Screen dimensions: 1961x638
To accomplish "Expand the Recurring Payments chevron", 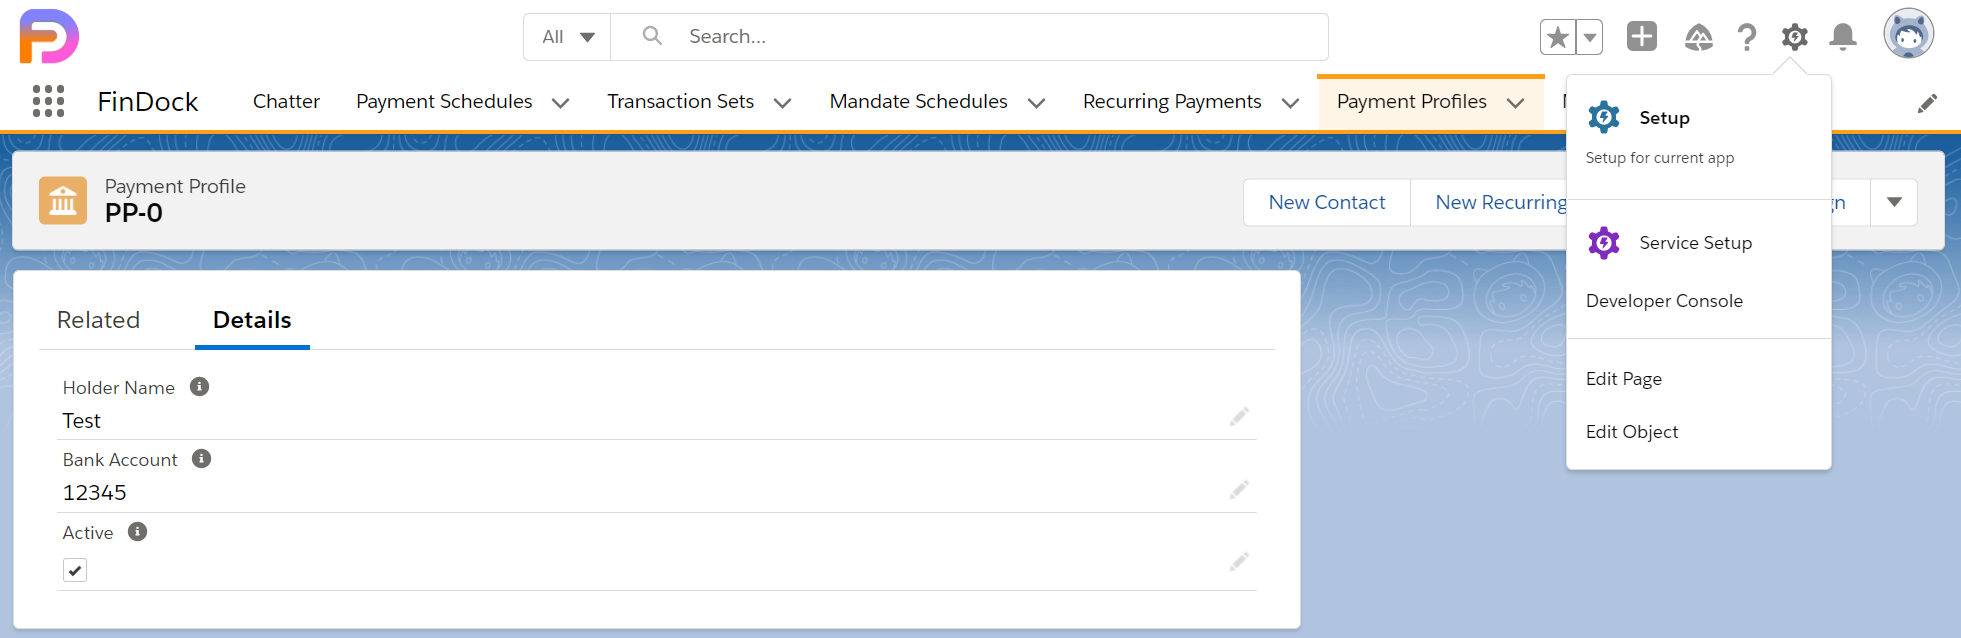I will [1292, 102].
